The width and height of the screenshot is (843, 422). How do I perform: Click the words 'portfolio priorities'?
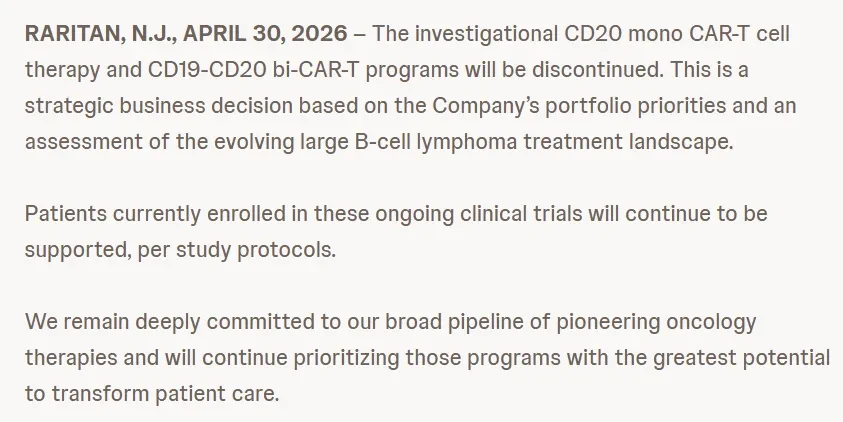[x=635, y=106]
